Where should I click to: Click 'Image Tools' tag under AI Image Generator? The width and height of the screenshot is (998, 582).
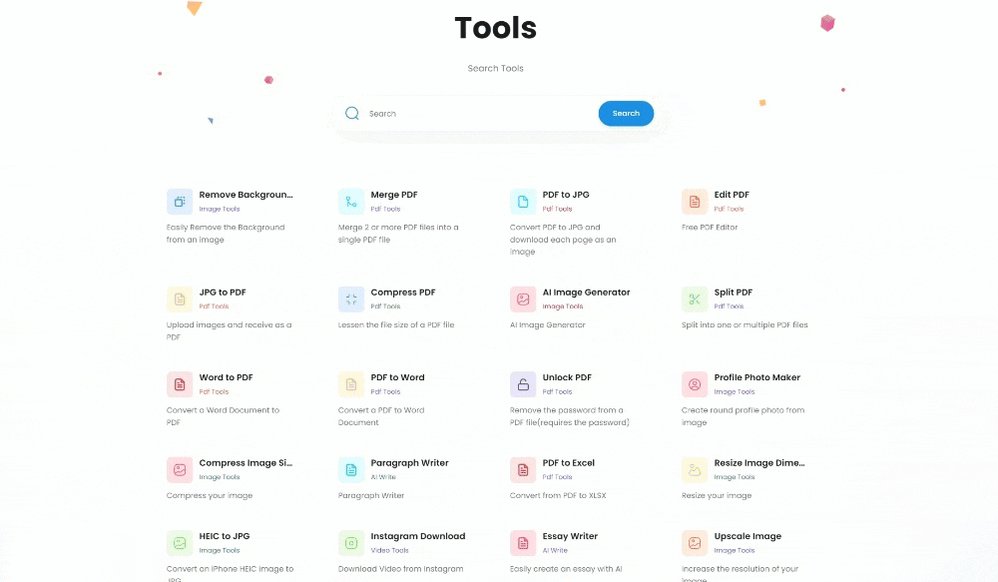coord(563,306)
